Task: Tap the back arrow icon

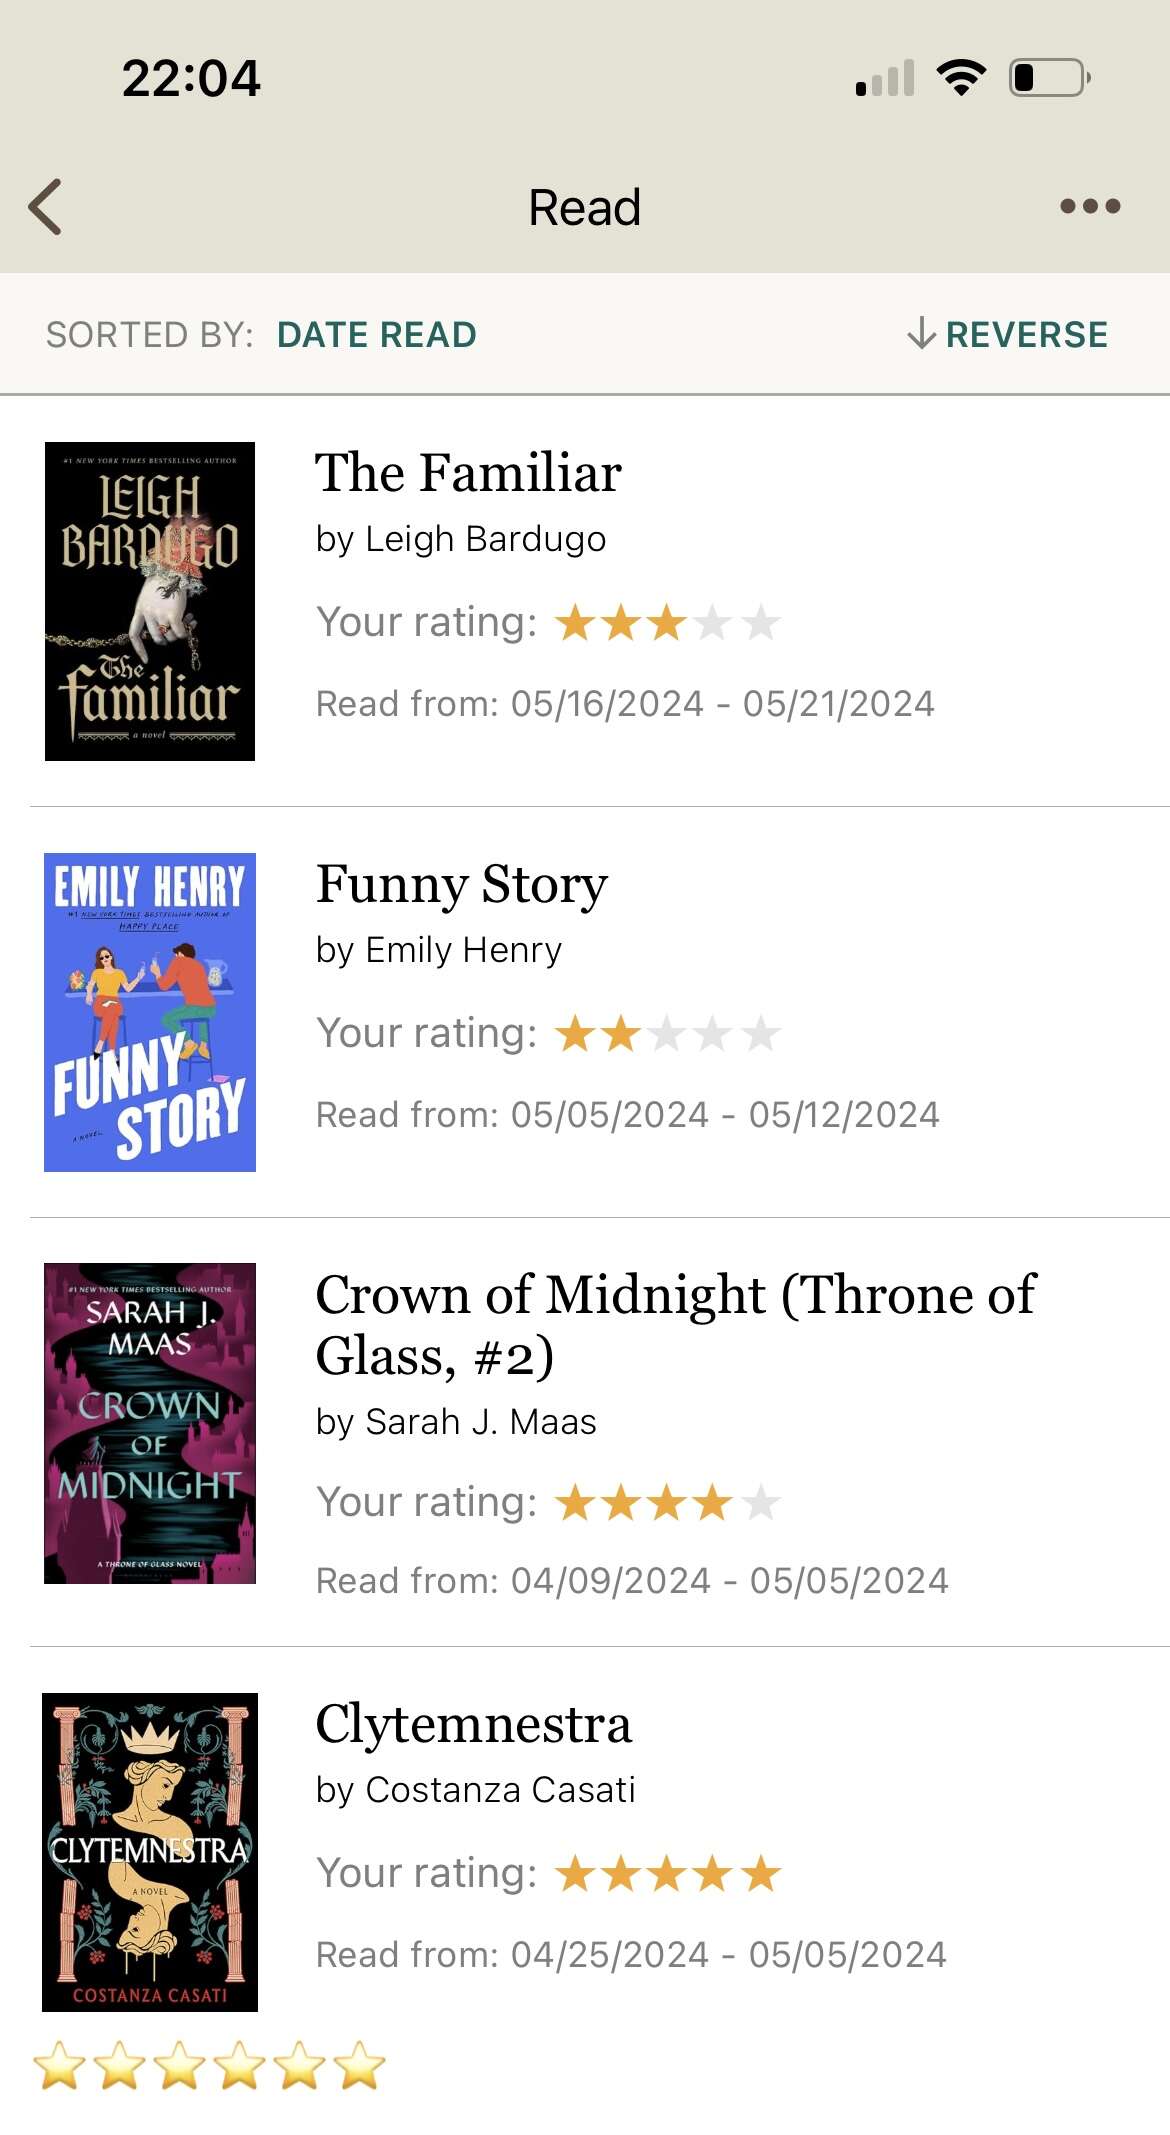Action: (x=46, y=207)
